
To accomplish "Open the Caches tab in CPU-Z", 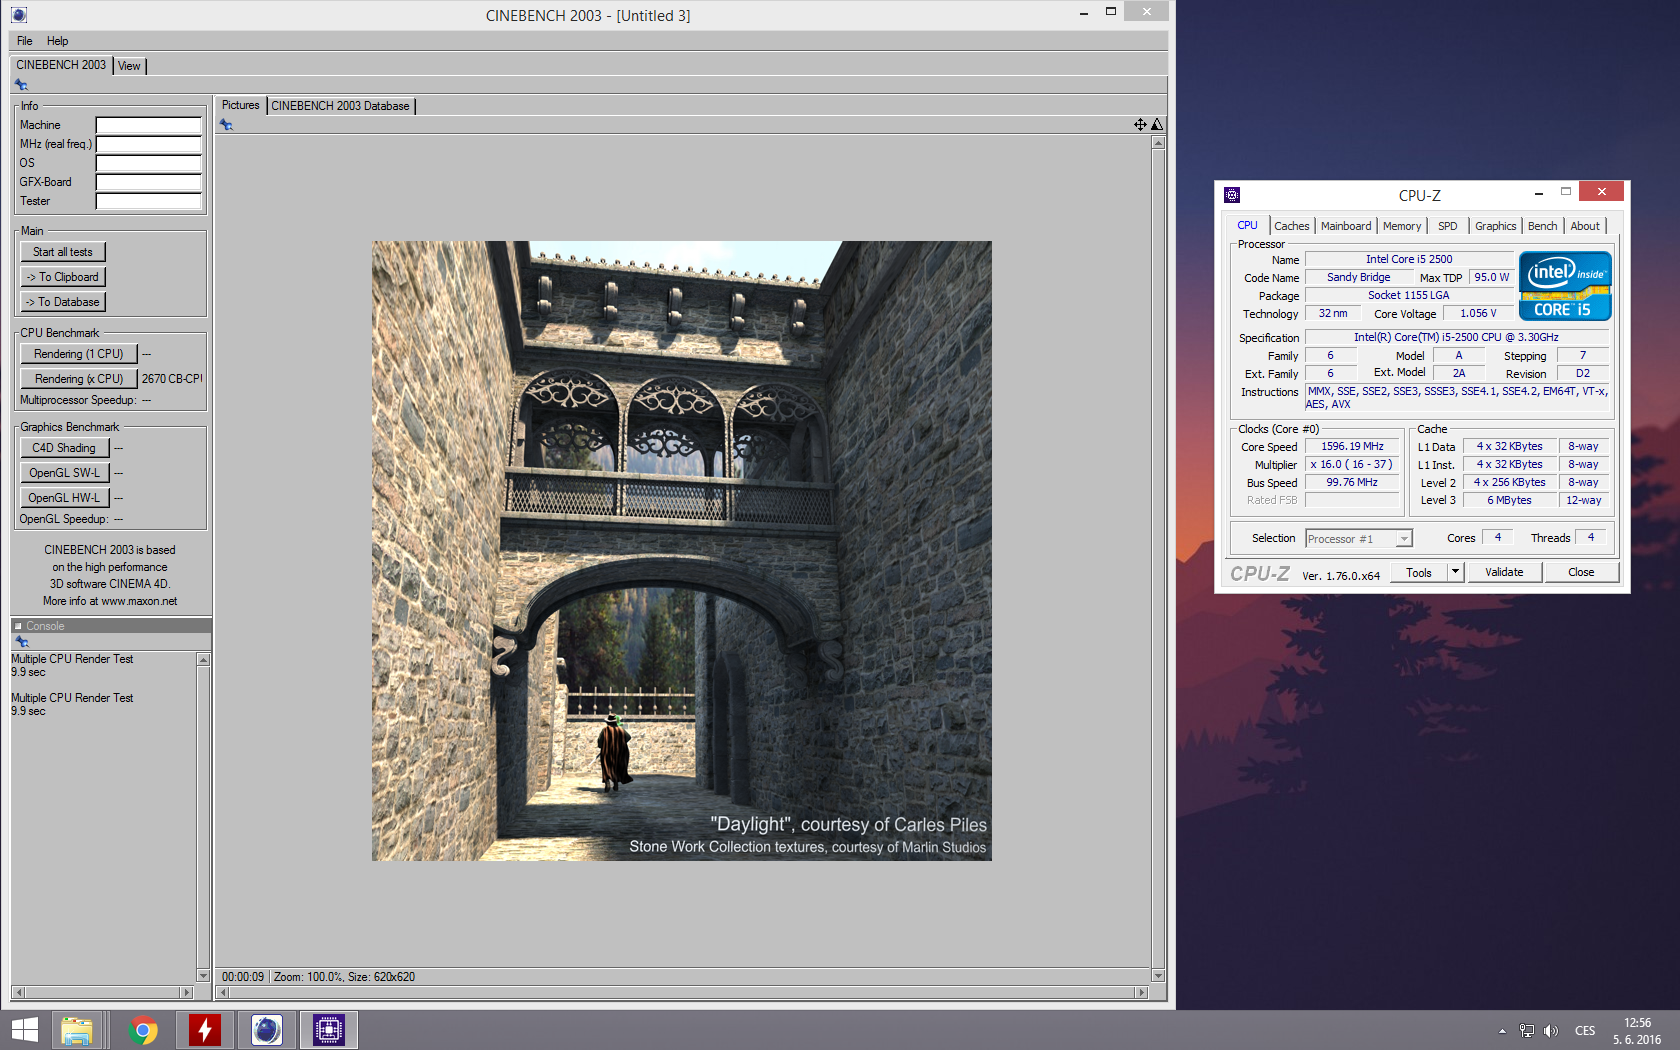I will pos(1292,226).
